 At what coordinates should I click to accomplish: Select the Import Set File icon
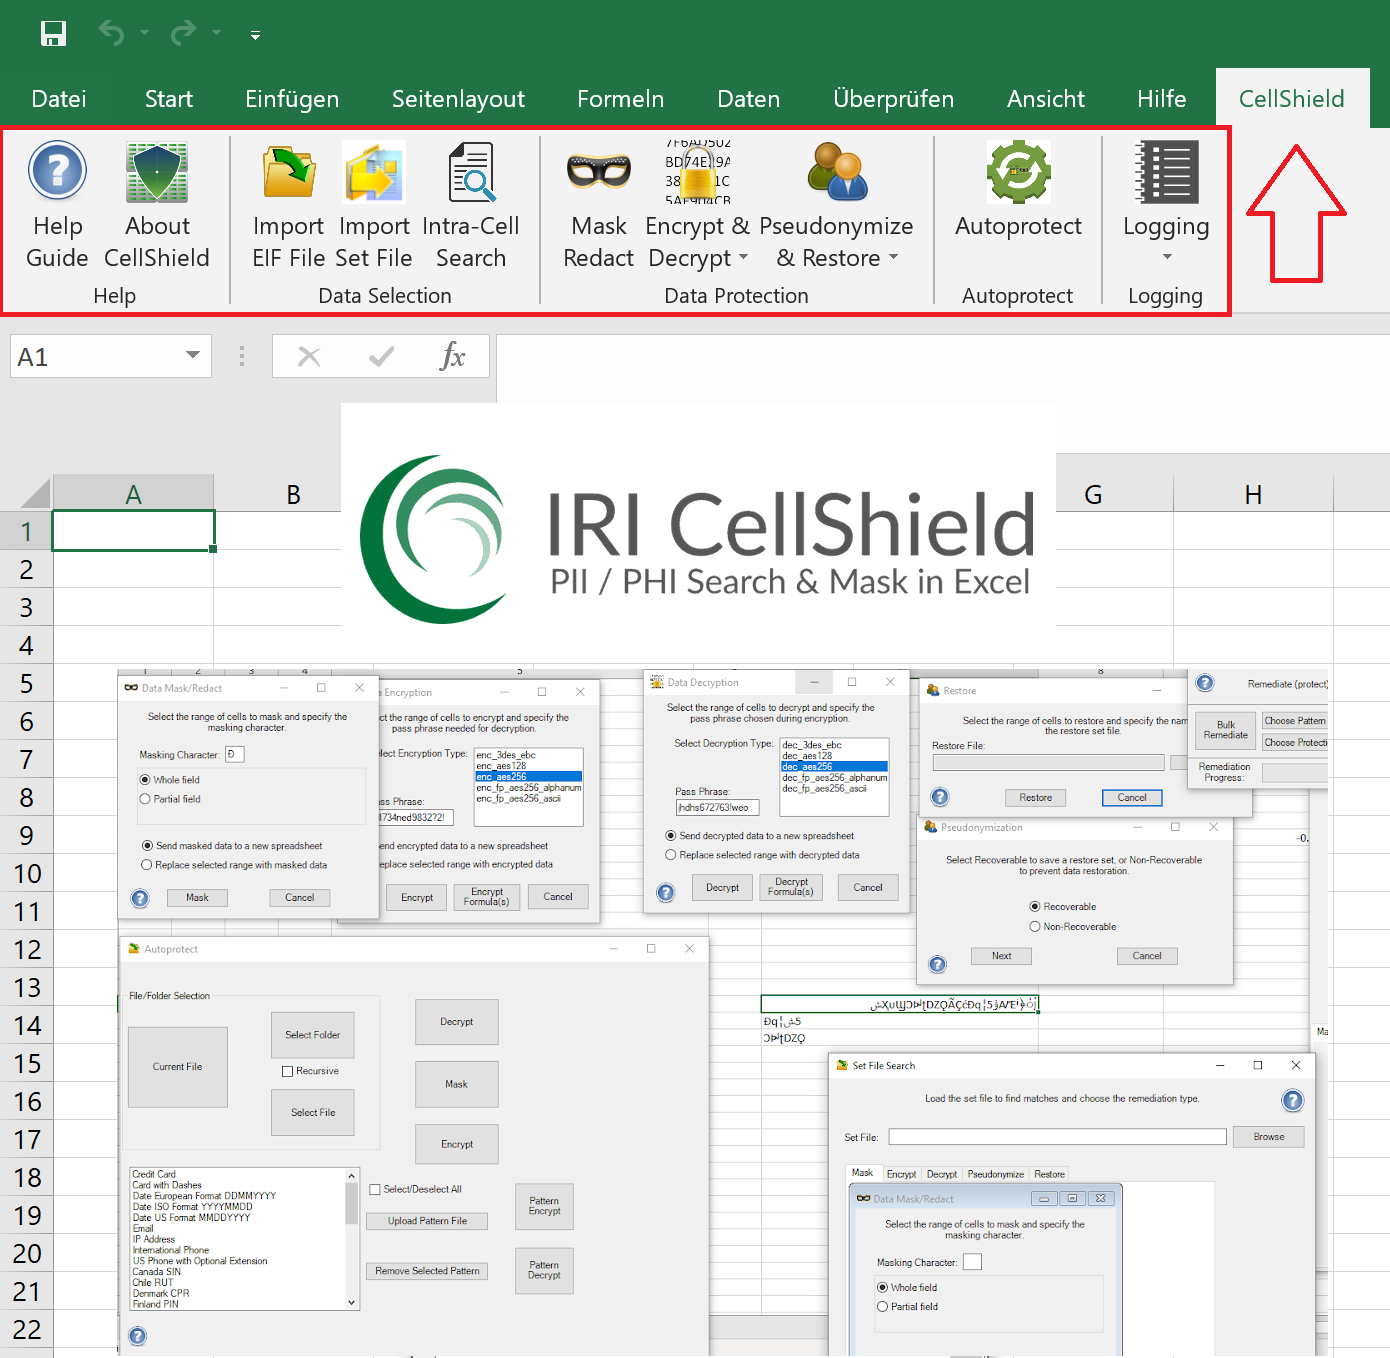tap(373, 172)
